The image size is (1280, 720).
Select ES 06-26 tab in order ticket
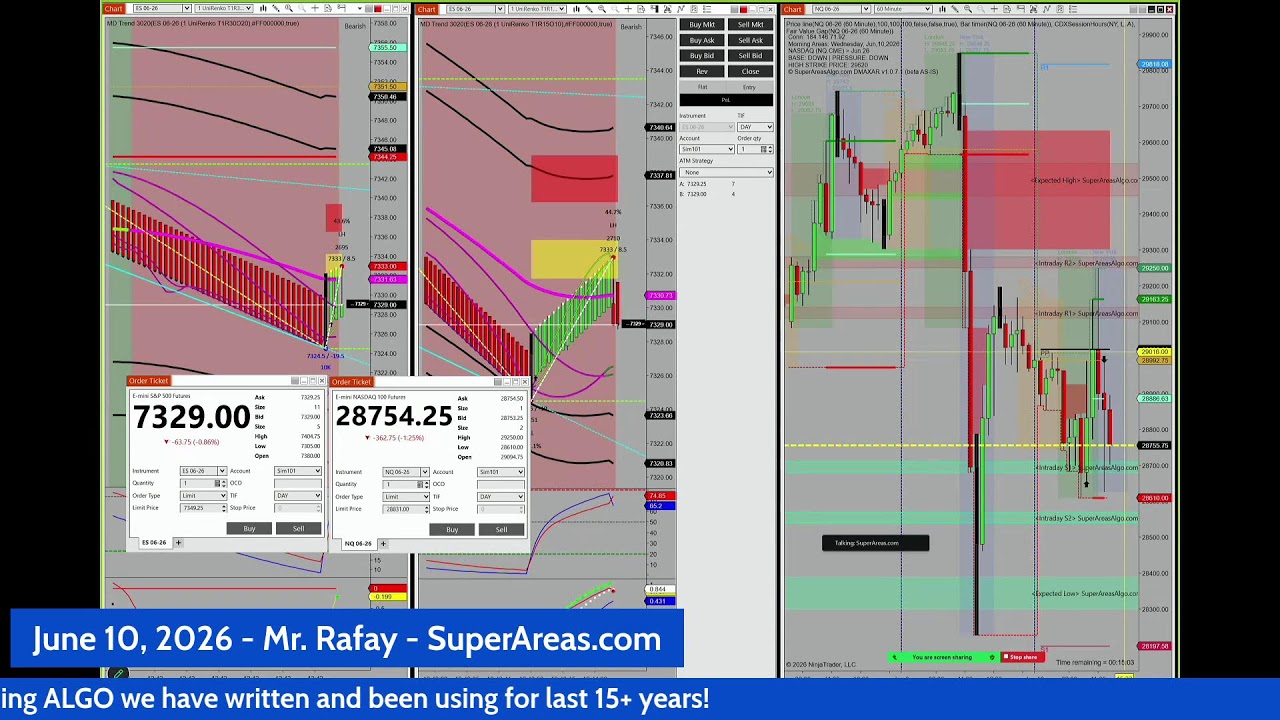[155, 542]
